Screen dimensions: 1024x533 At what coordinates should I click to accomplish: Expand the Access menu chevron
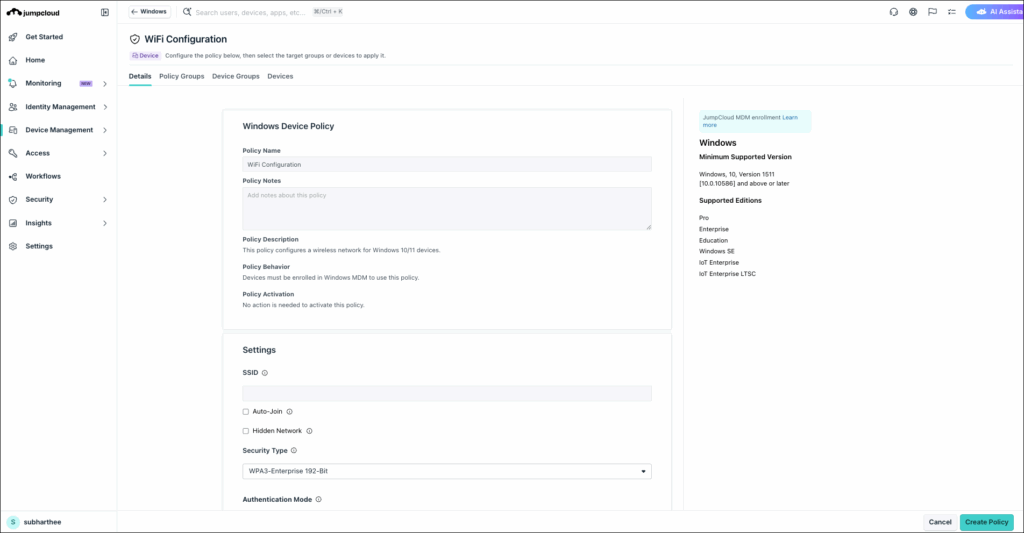104,153
